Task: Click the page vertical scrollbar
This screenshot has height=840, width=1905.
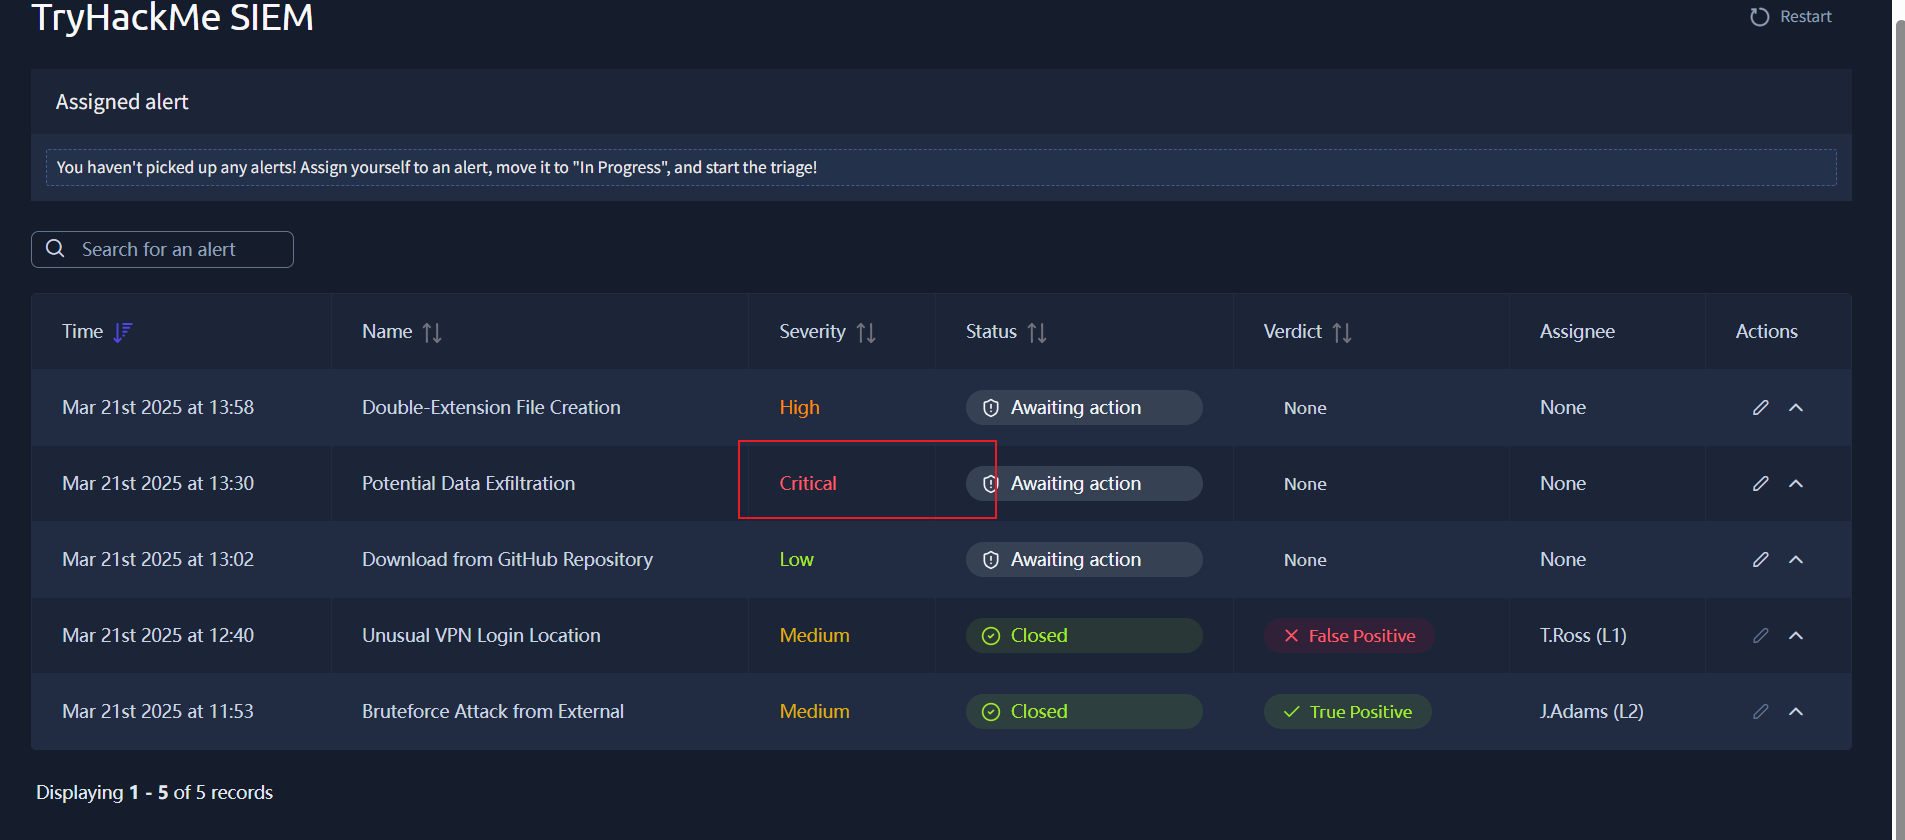Action: click(x=1899, y=400)
